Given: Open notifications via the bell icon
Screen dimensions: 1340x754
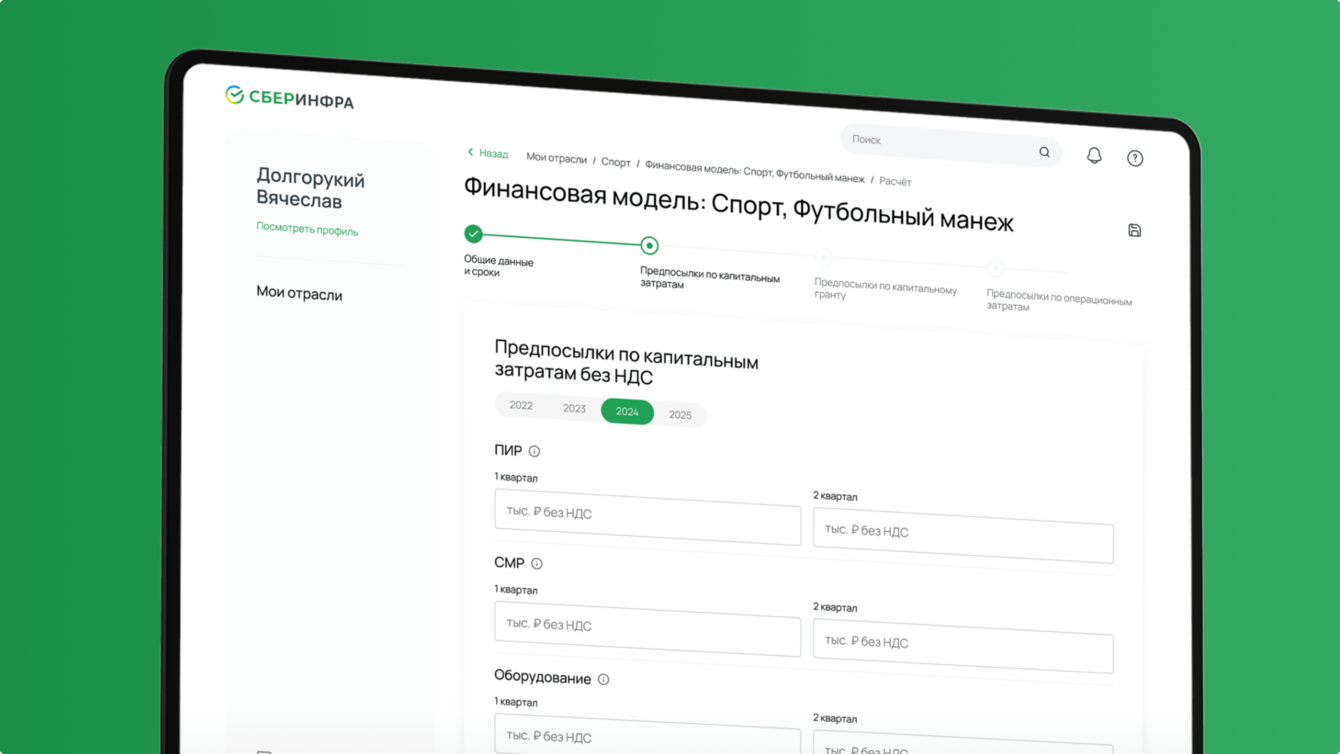Looking at the screenshot, I should [x=1093, y=155].
